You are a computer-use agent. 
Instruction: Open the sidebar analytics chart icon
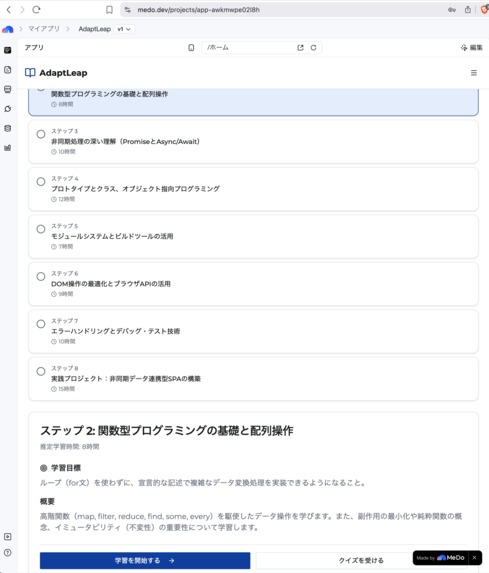pyautogui.click(x=7, y=148)
